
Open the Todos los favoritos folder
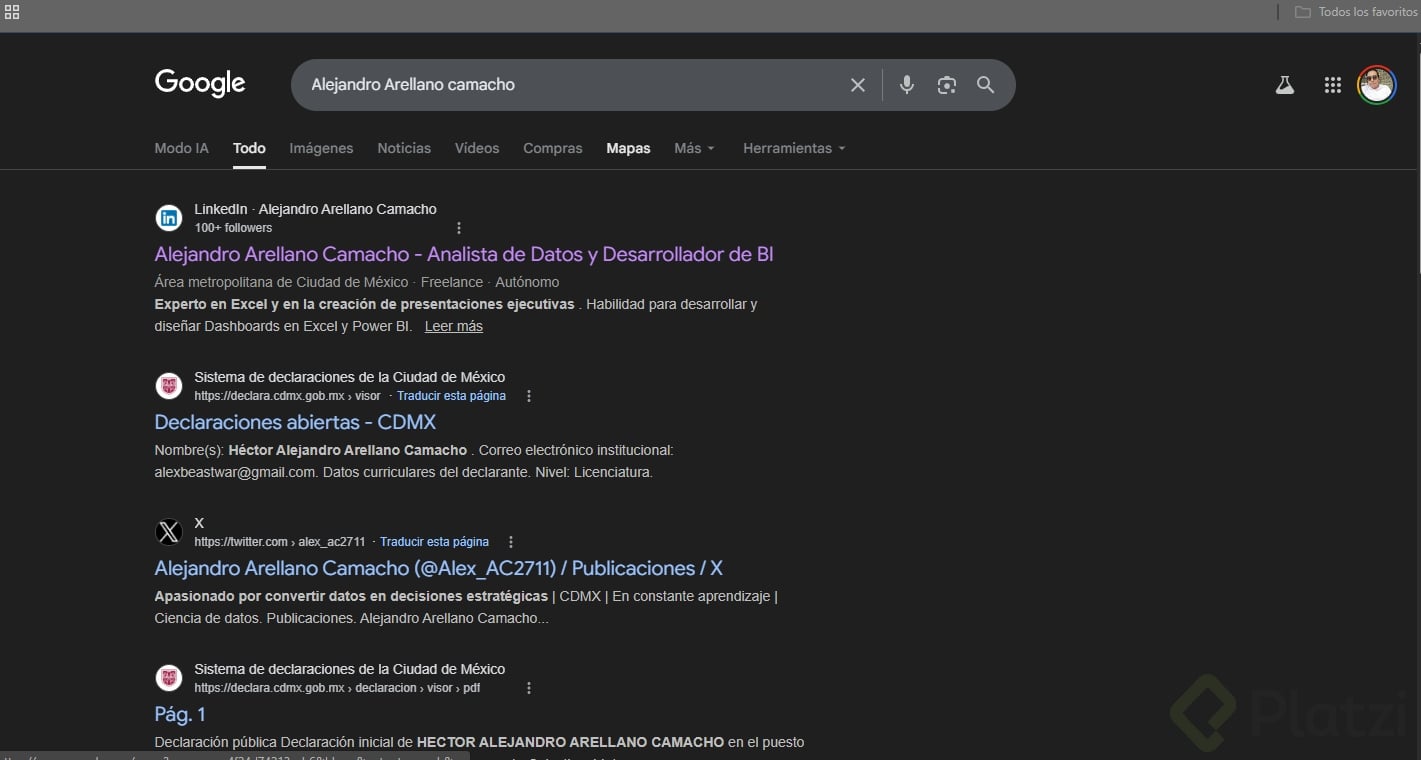coord(1356,12)
